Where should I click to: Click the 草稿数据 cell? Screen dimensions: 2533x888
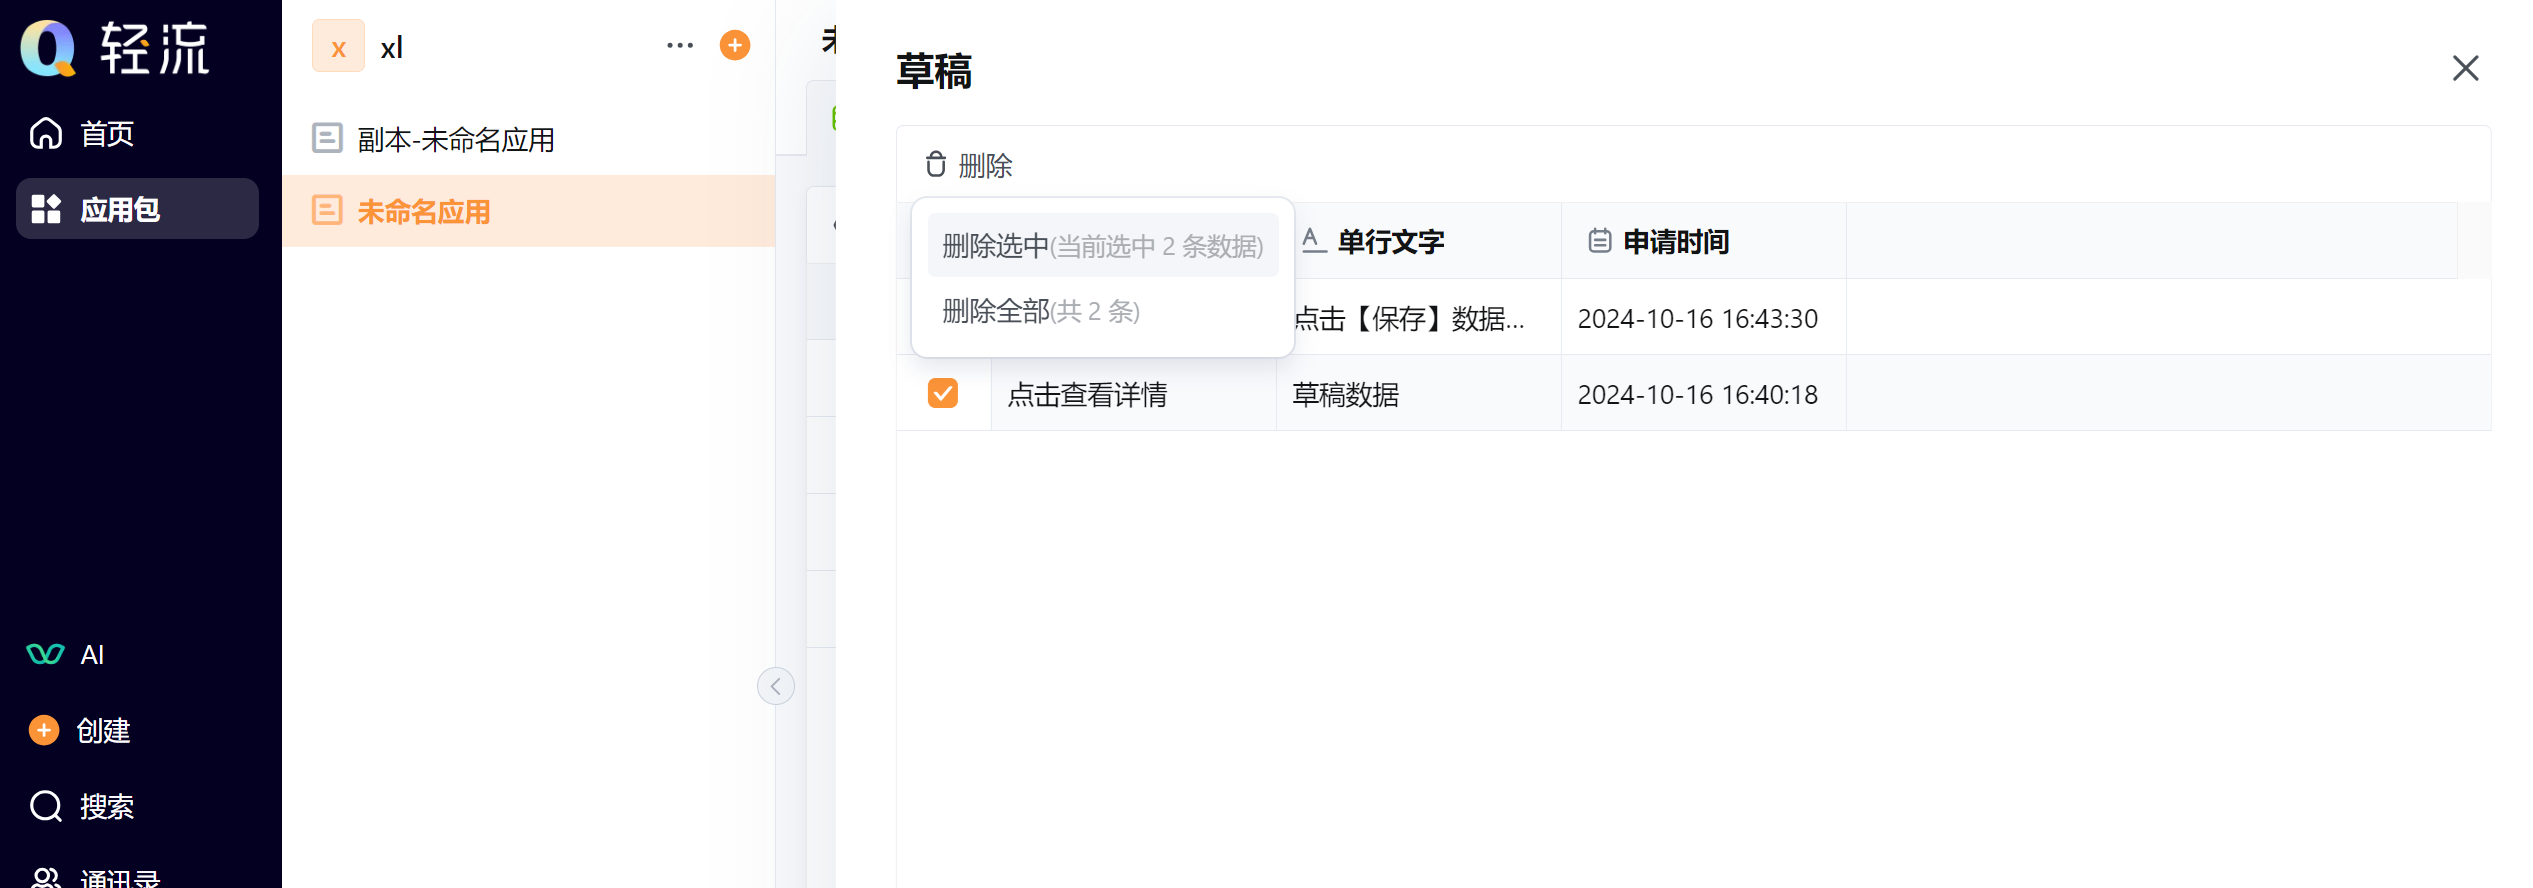(1418, 393)
